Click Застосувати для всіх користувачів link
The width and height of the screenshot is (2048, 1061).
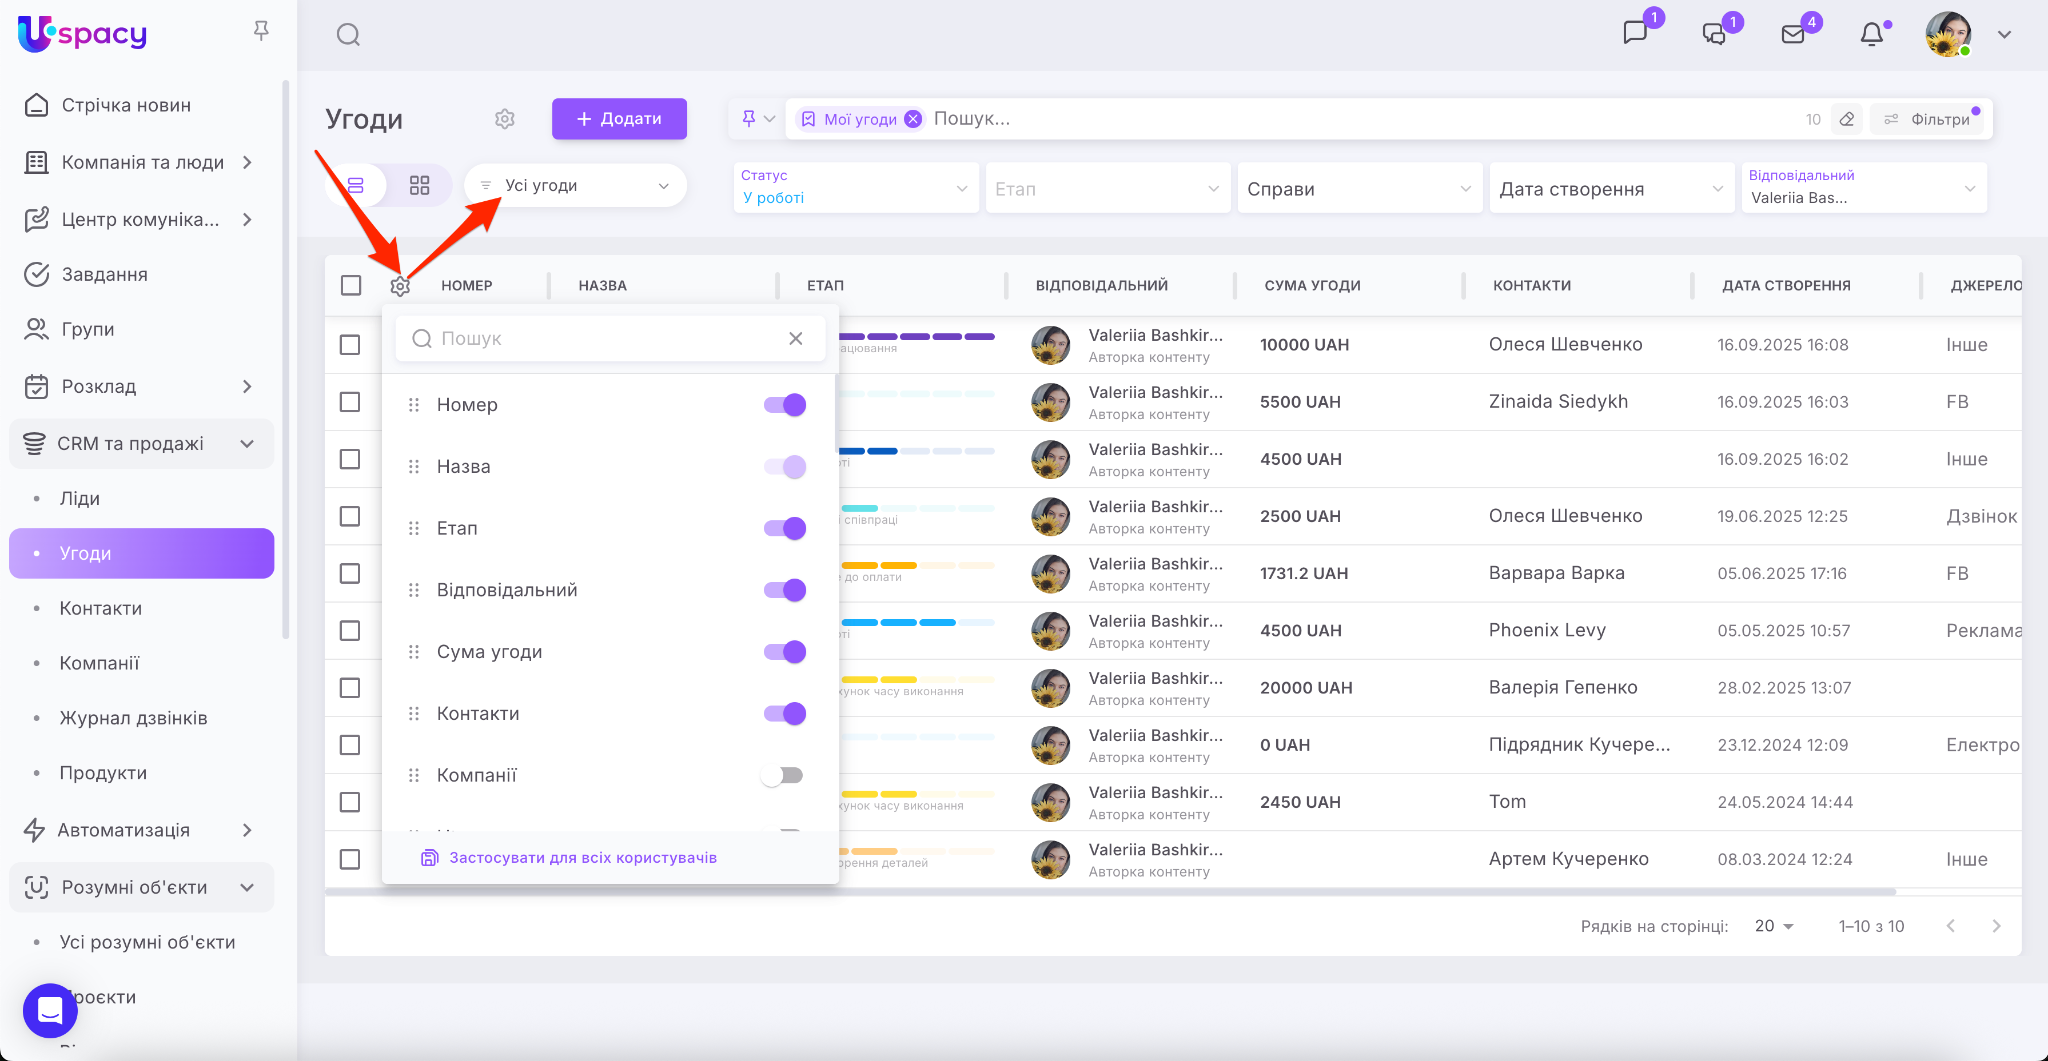coord(582,858)
